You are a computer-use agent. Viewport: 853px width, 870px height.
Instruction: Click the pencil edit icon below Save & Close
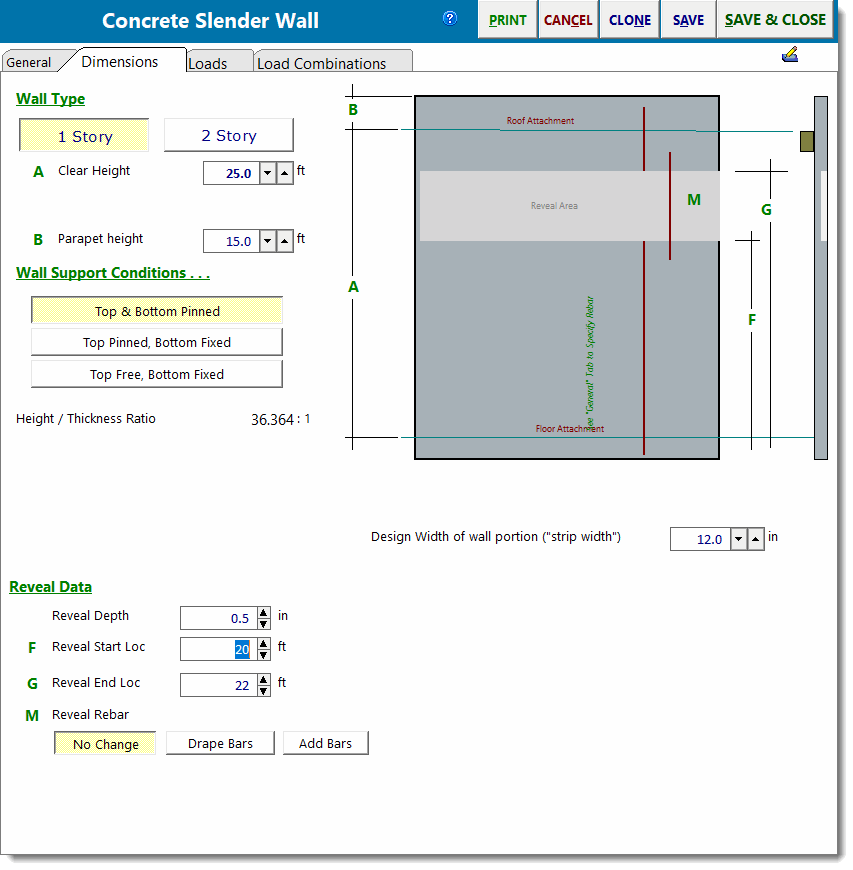790,55
